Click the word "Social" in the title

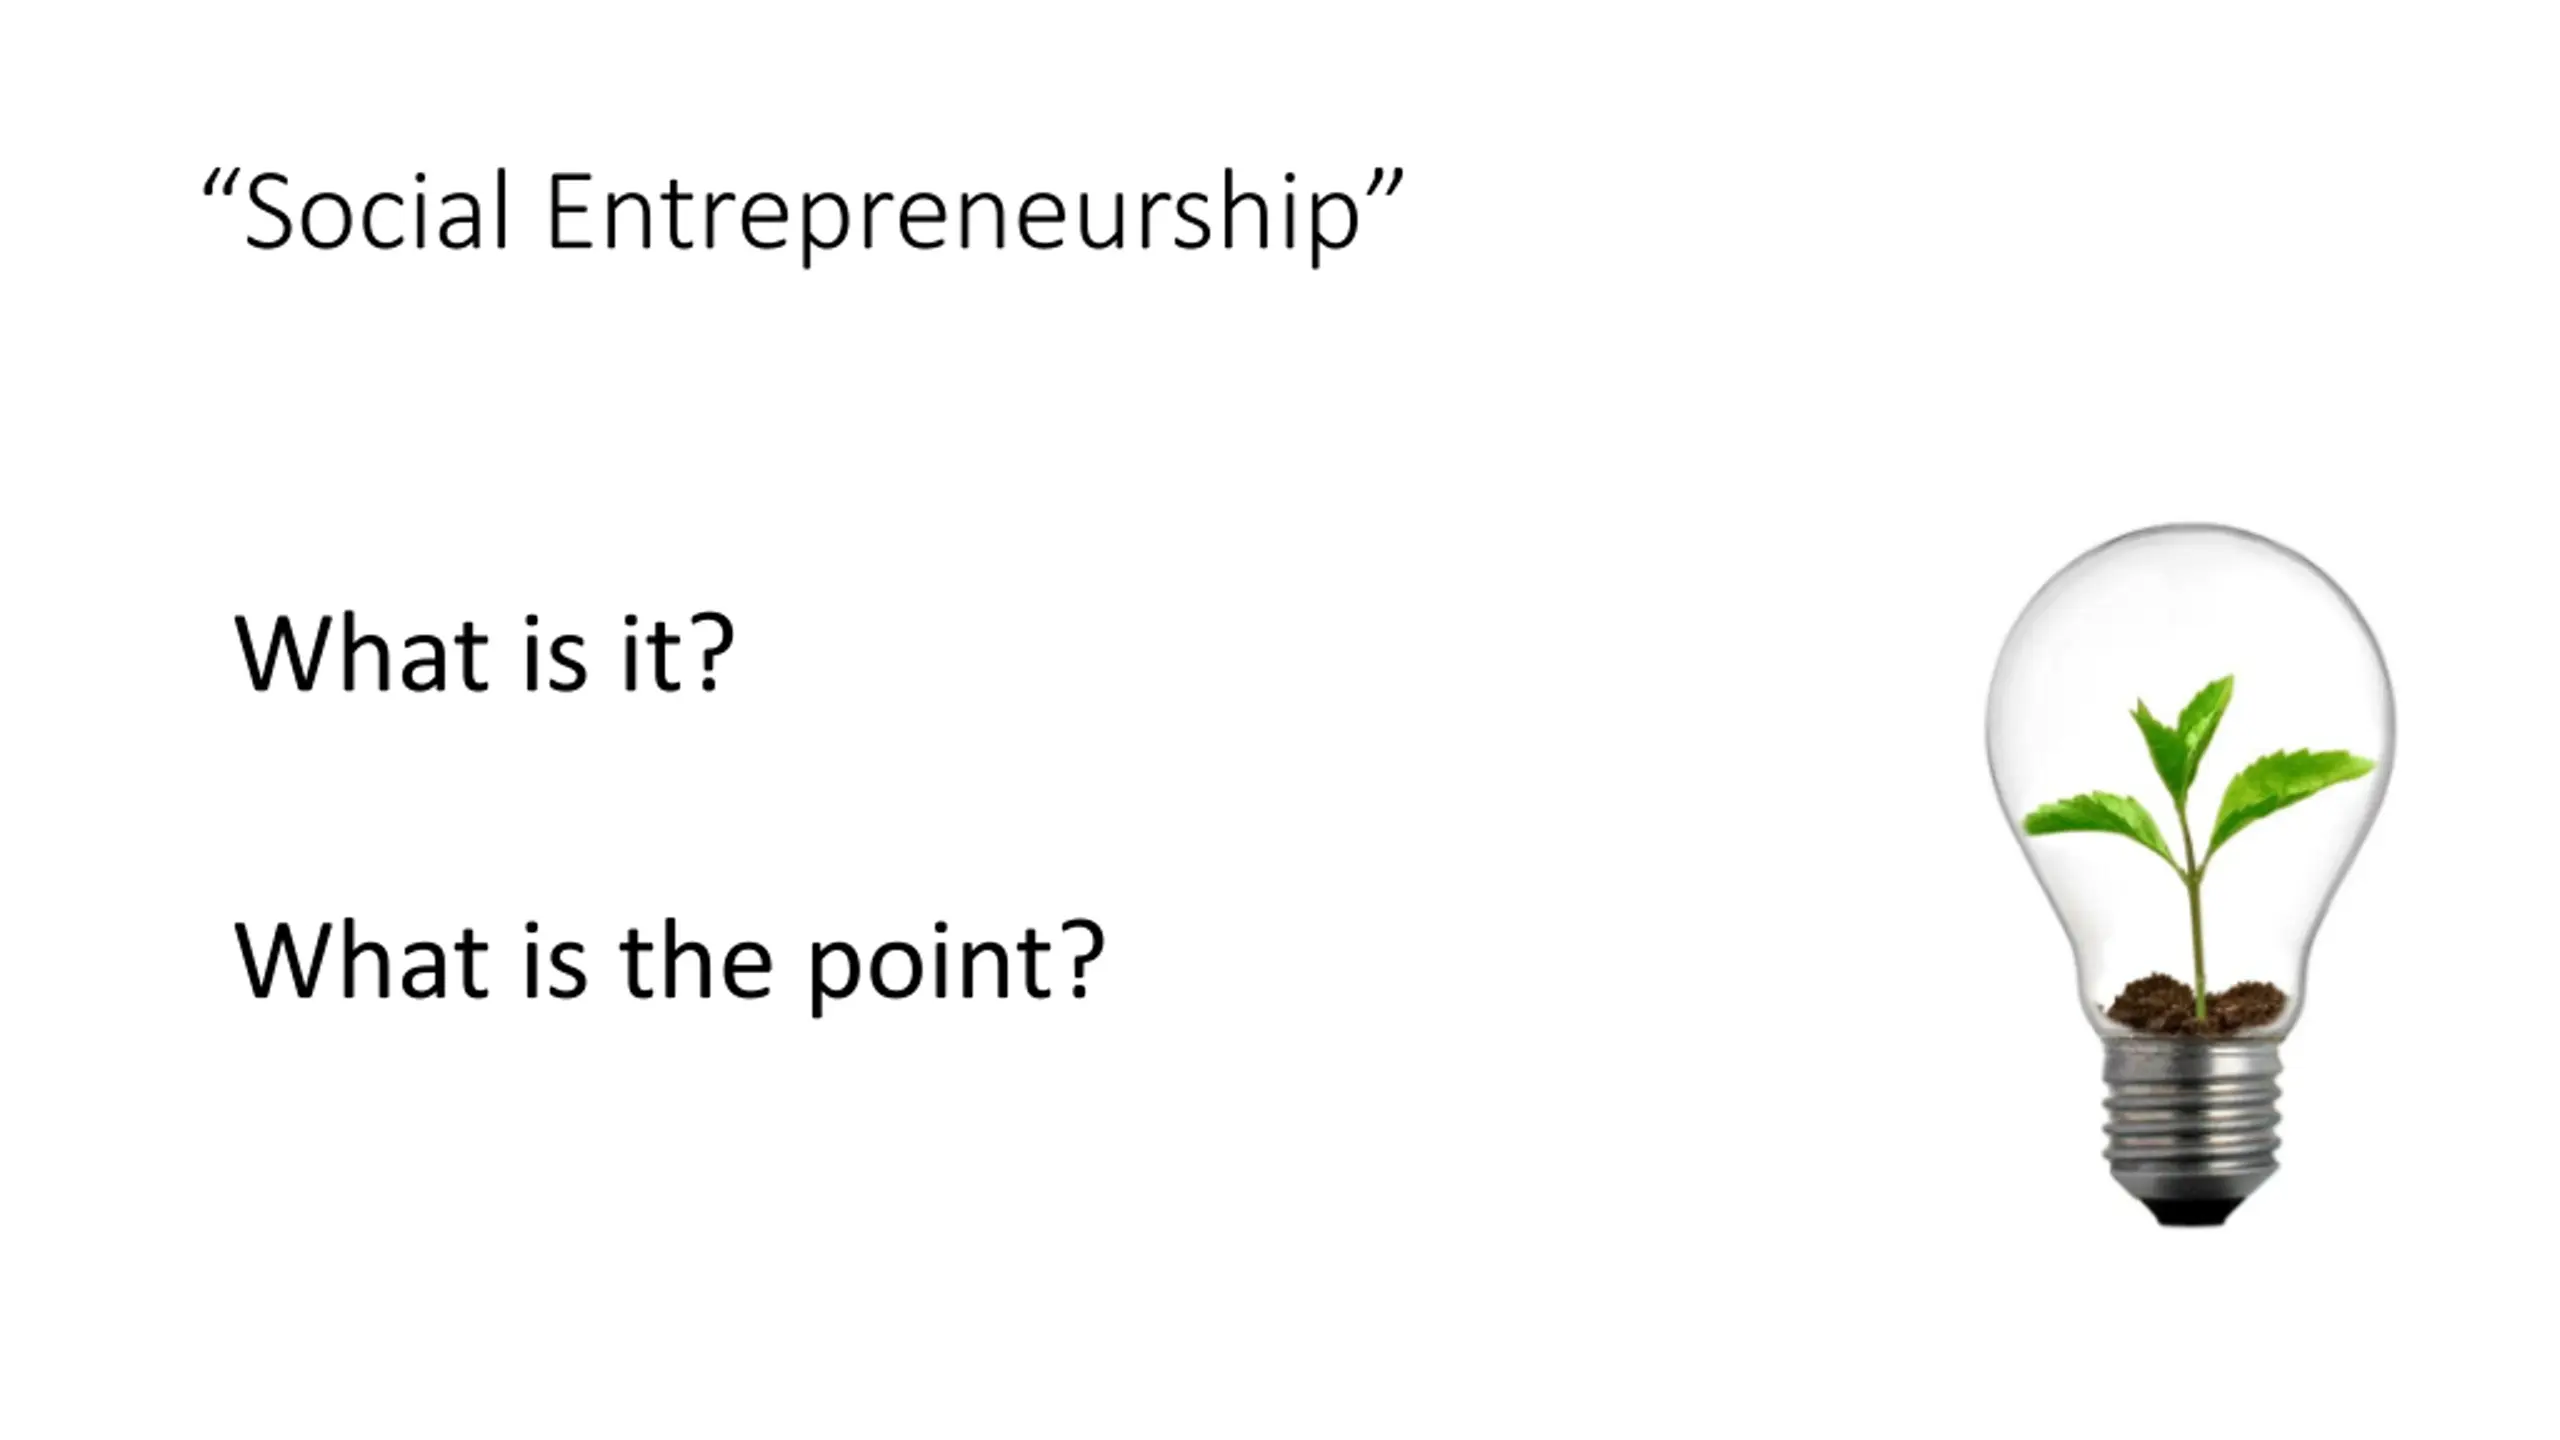point(376,213)
